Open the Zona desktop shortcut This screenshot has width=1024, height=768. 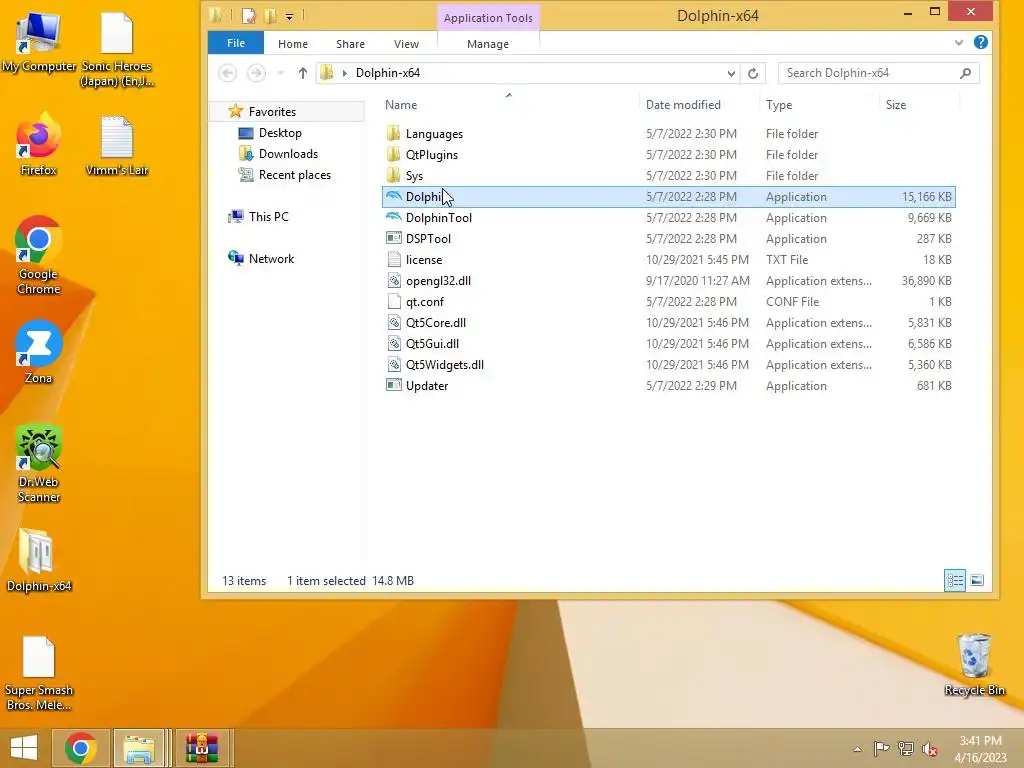(38, 353)
